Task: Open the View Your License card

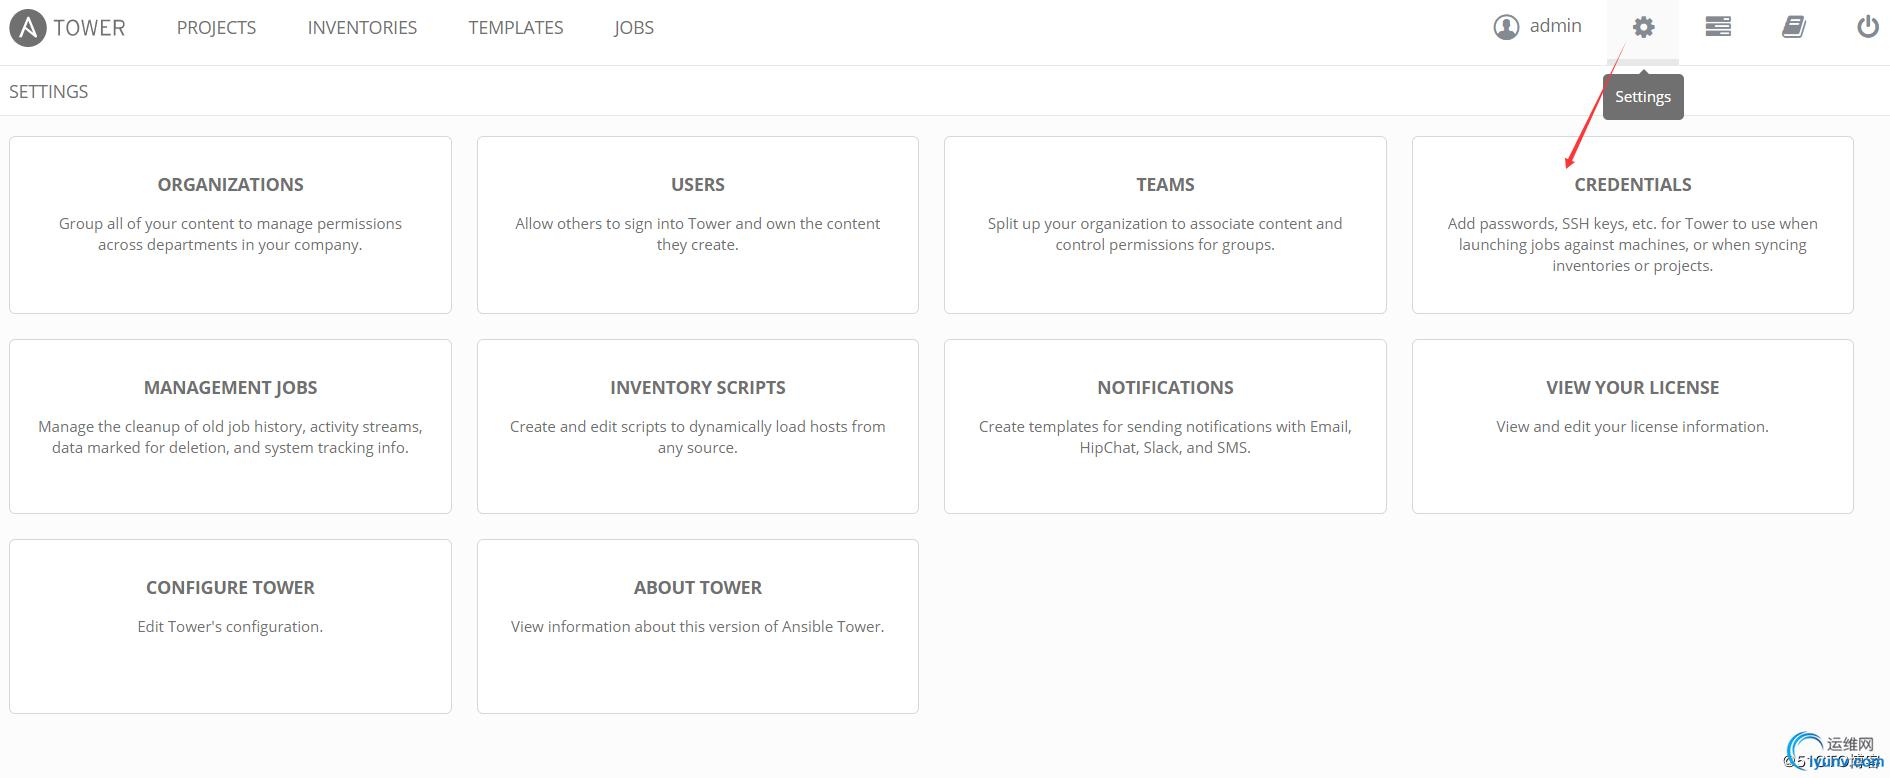Action: point(1633,427)
